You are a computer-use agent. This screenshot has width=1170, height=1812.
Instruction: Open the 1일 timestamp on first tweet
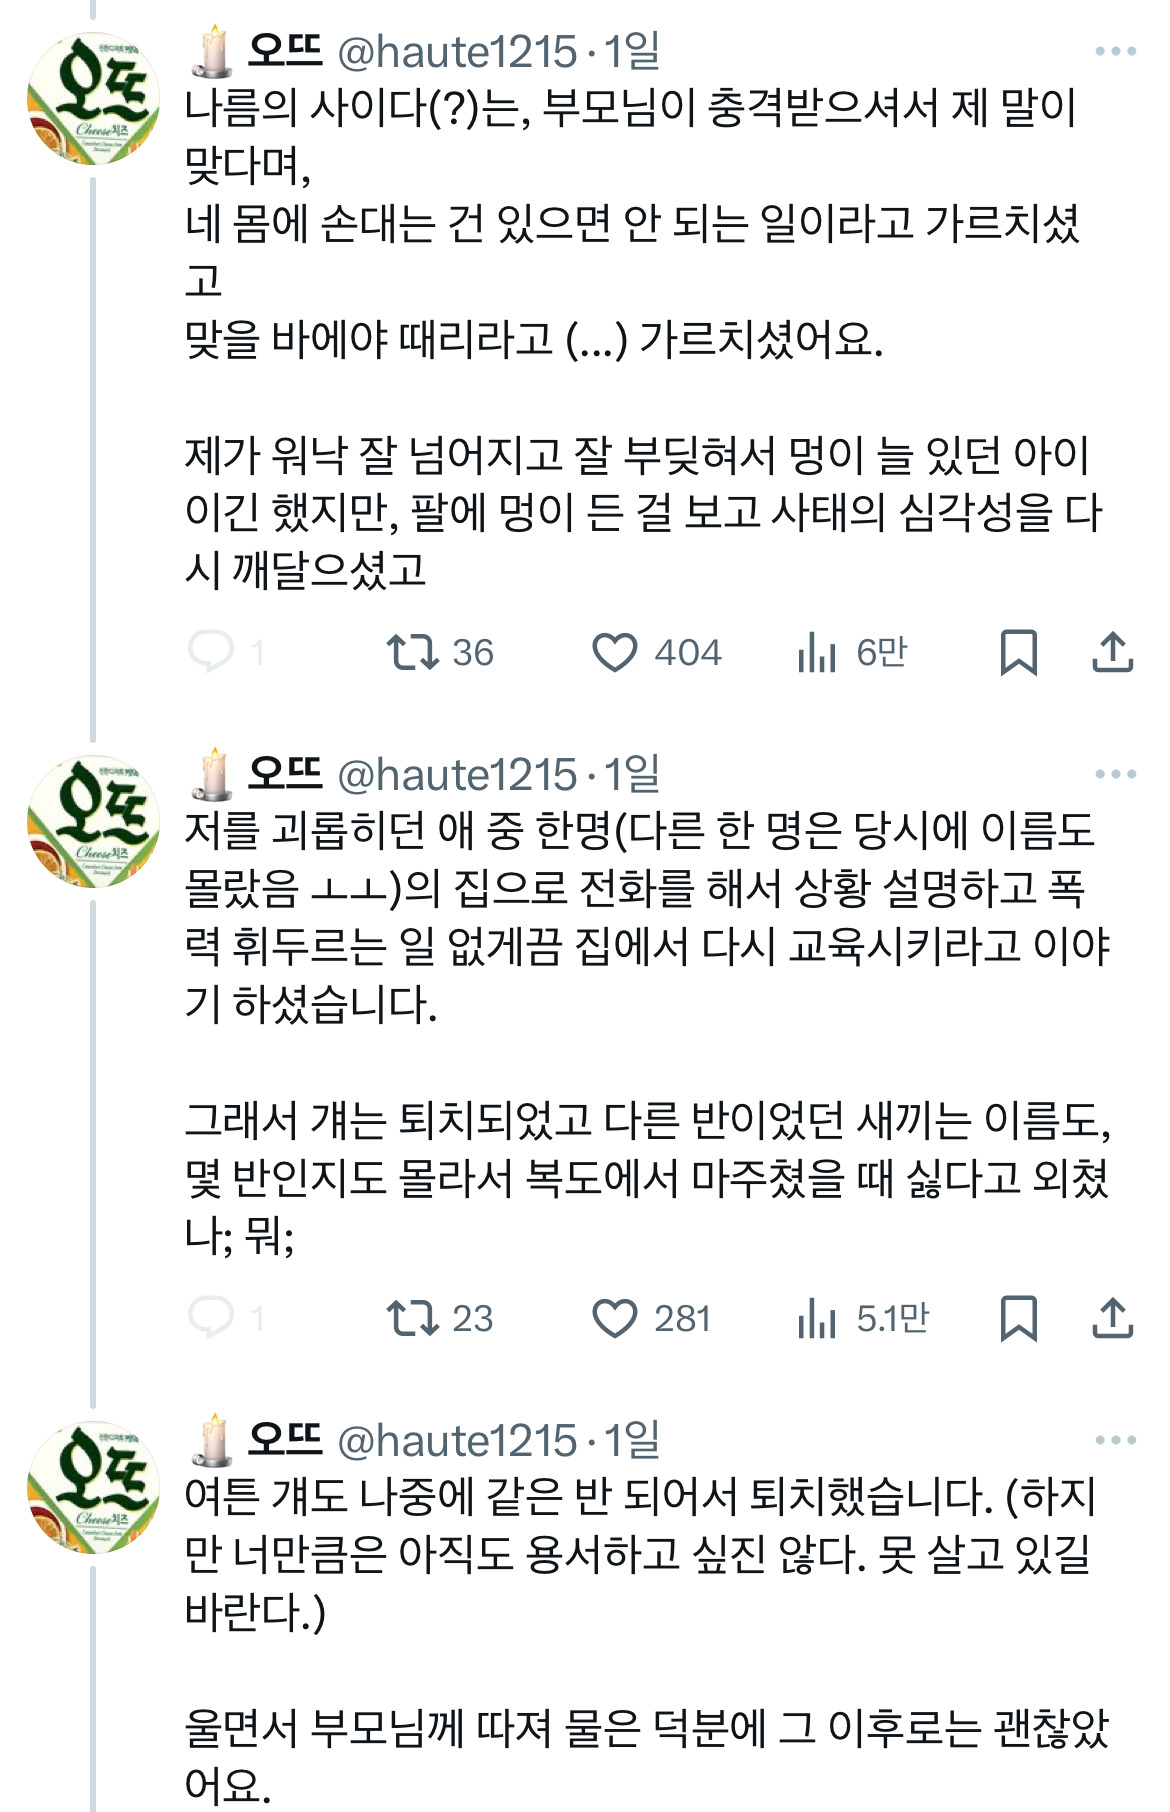tap(631, 51)
